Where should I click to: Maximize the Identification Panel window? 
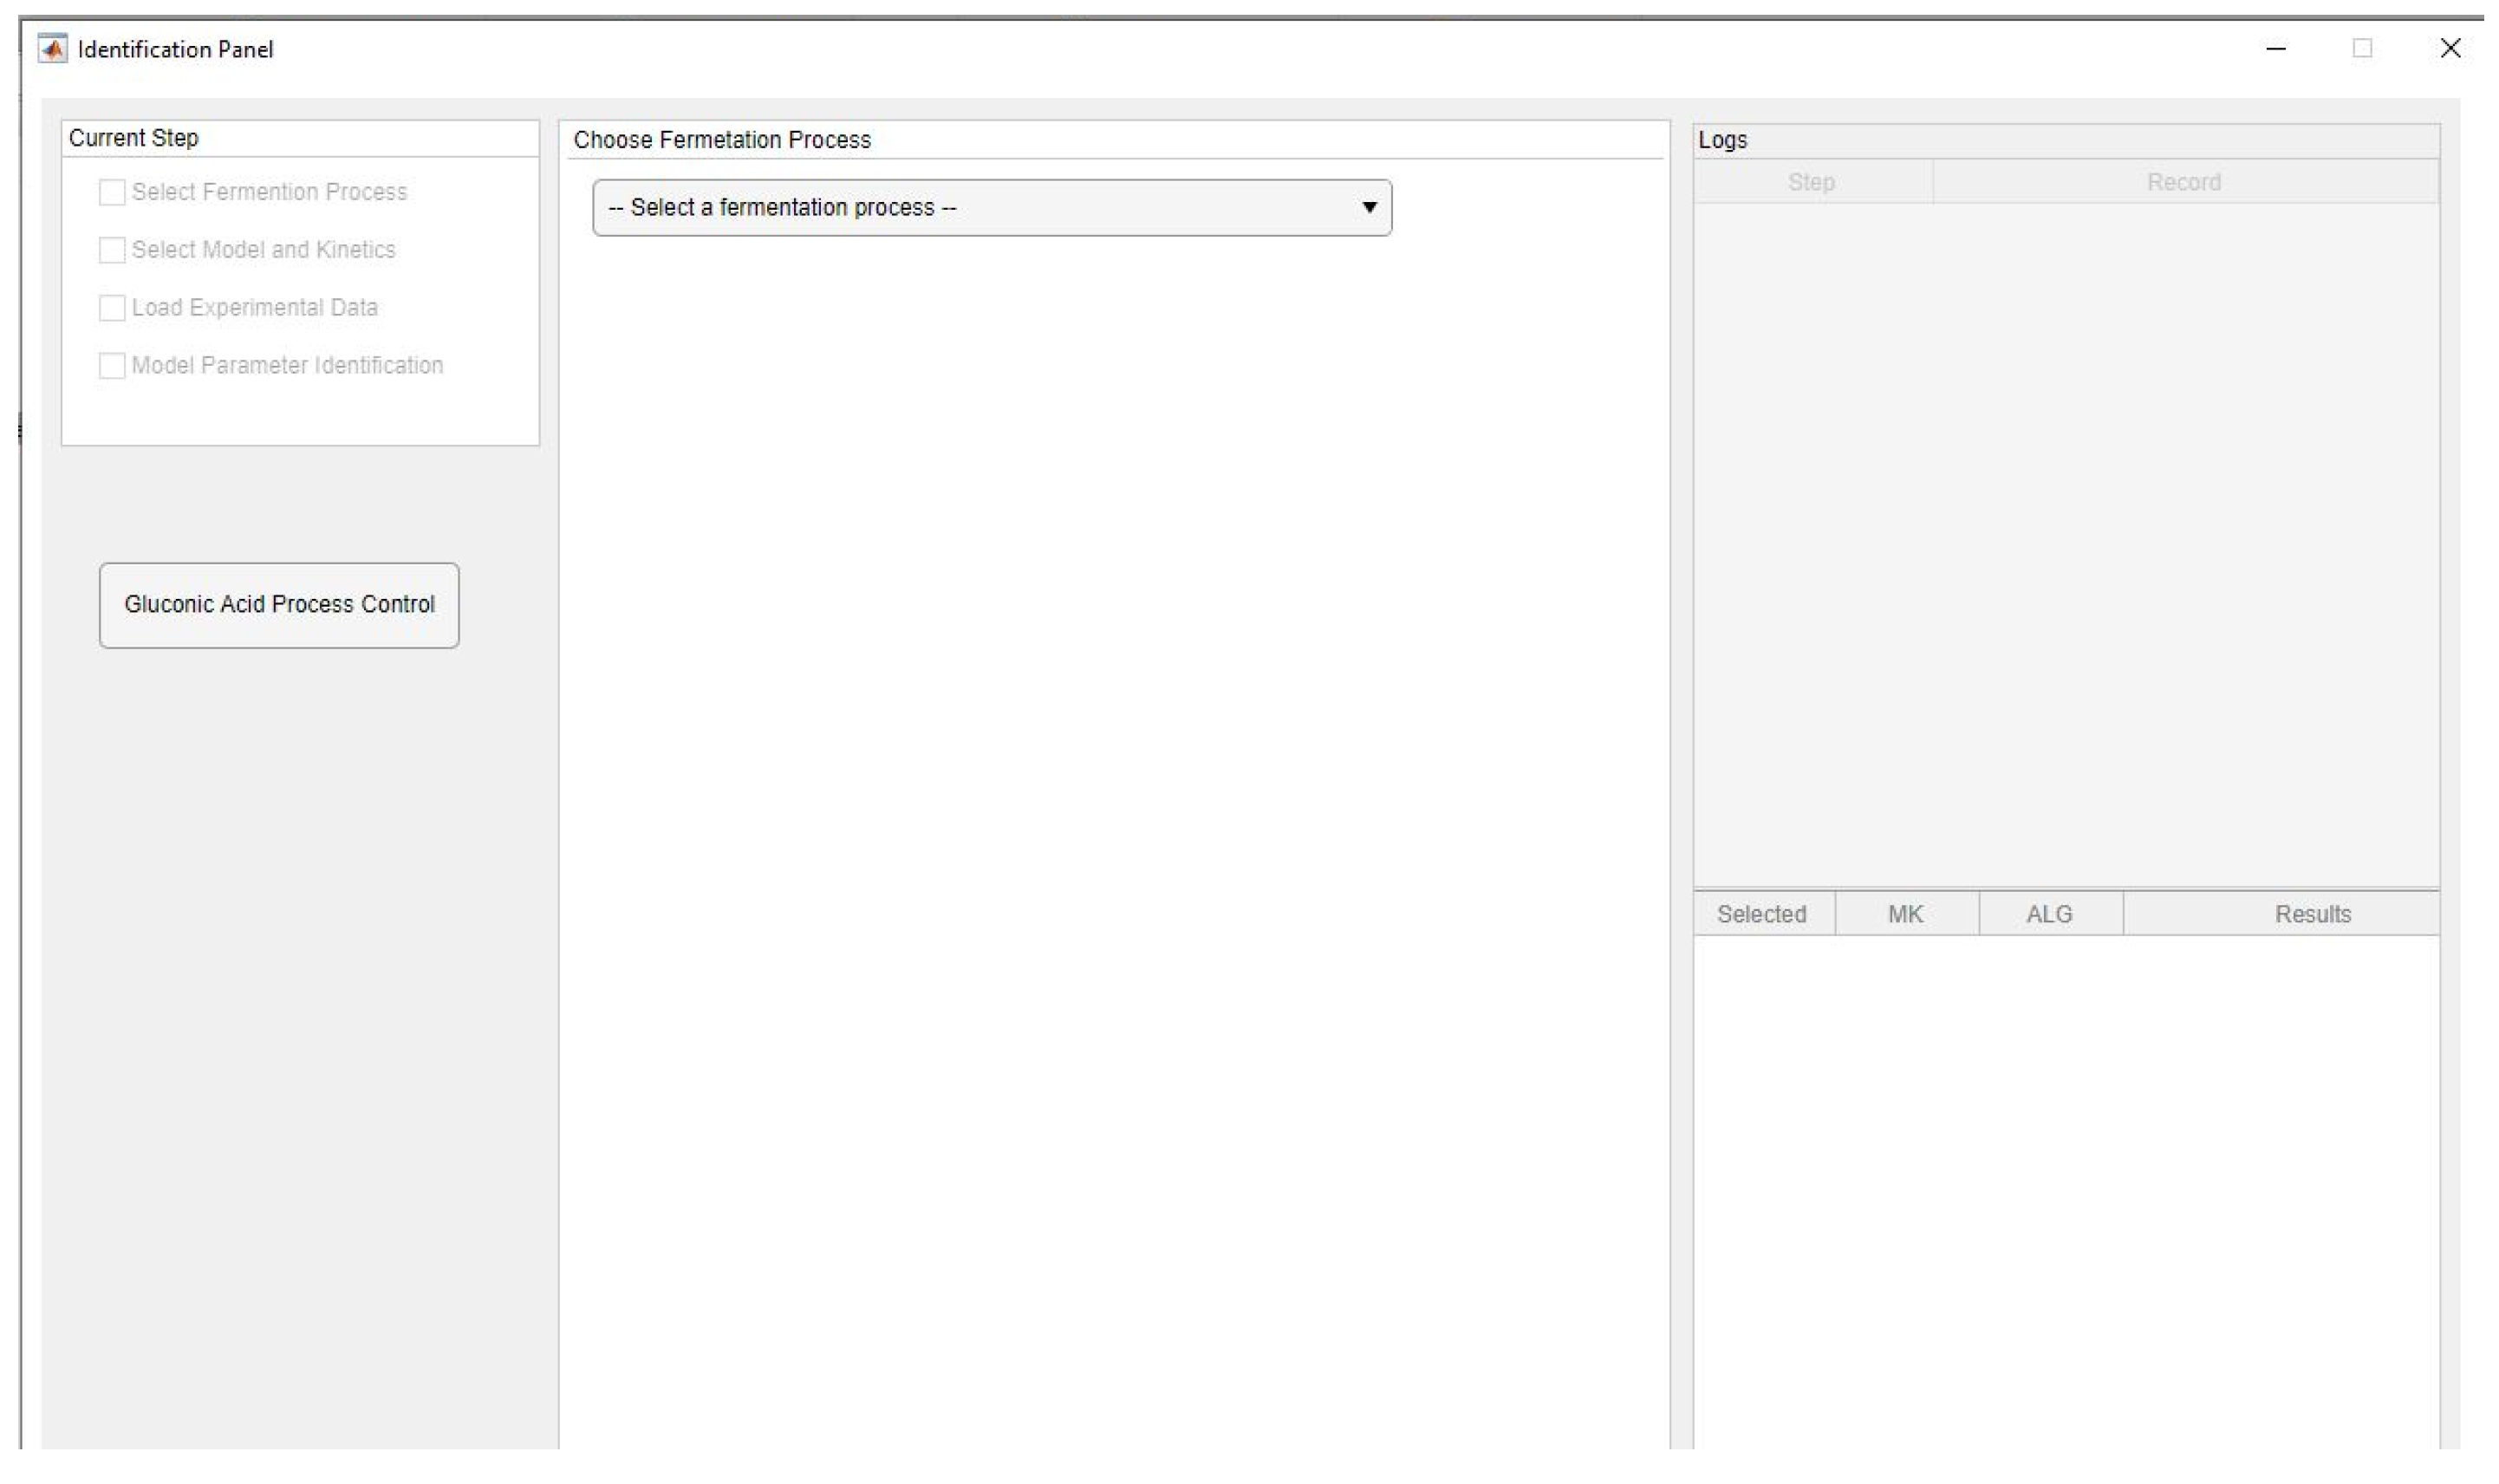point(2362,48)
